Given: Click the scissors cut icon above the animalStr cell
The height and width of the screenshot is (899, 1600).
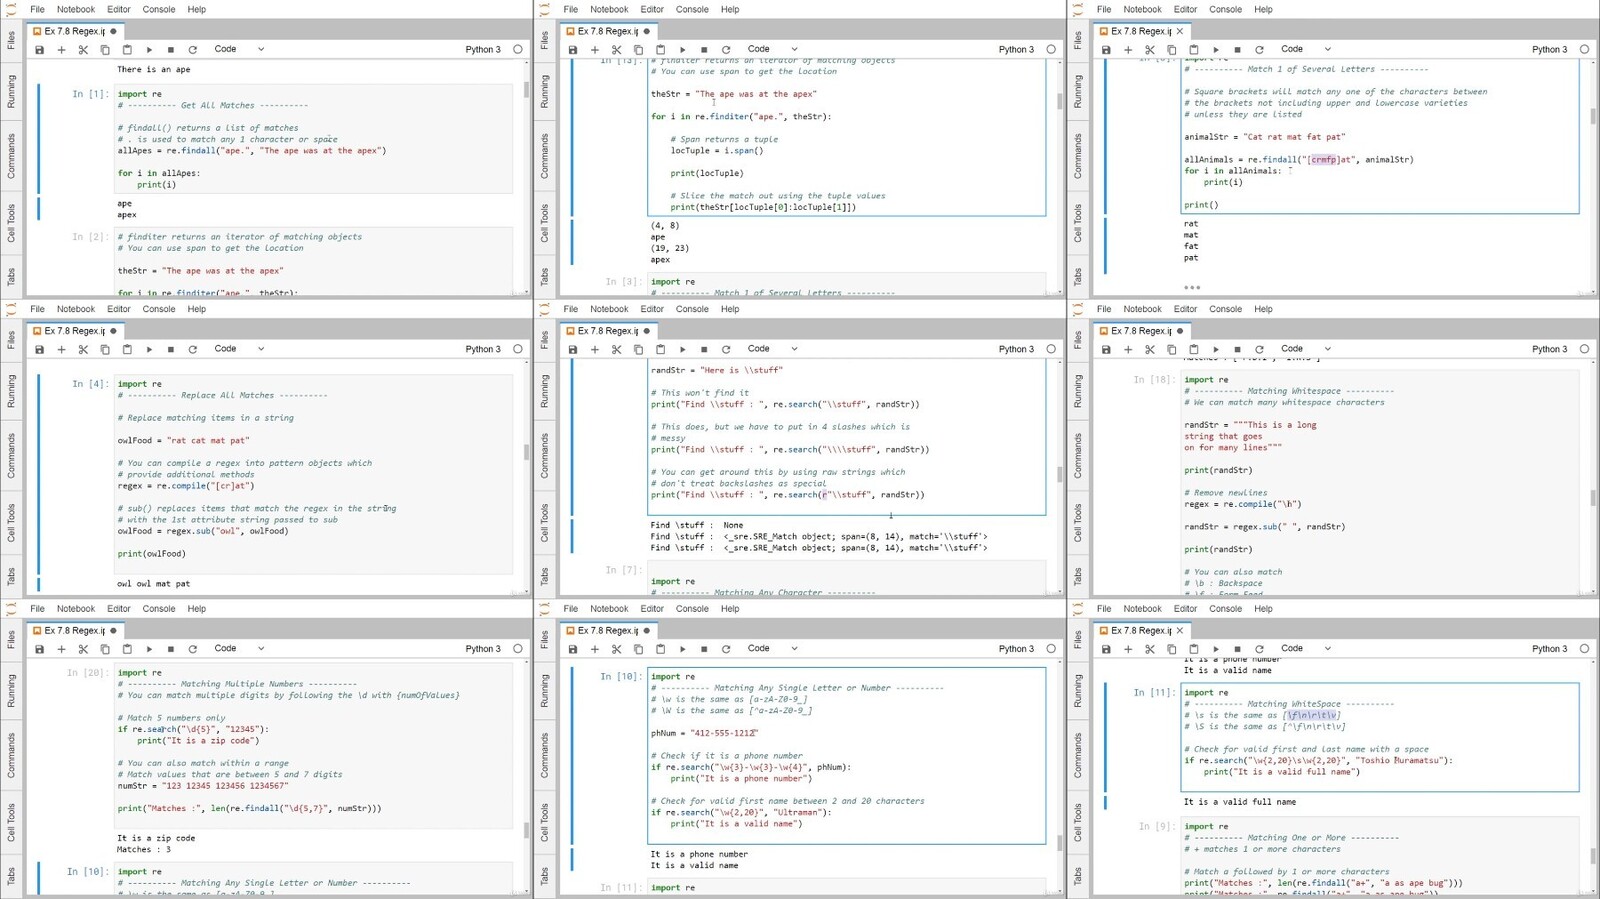Looking at the screenshot, I should (1150, 49).
